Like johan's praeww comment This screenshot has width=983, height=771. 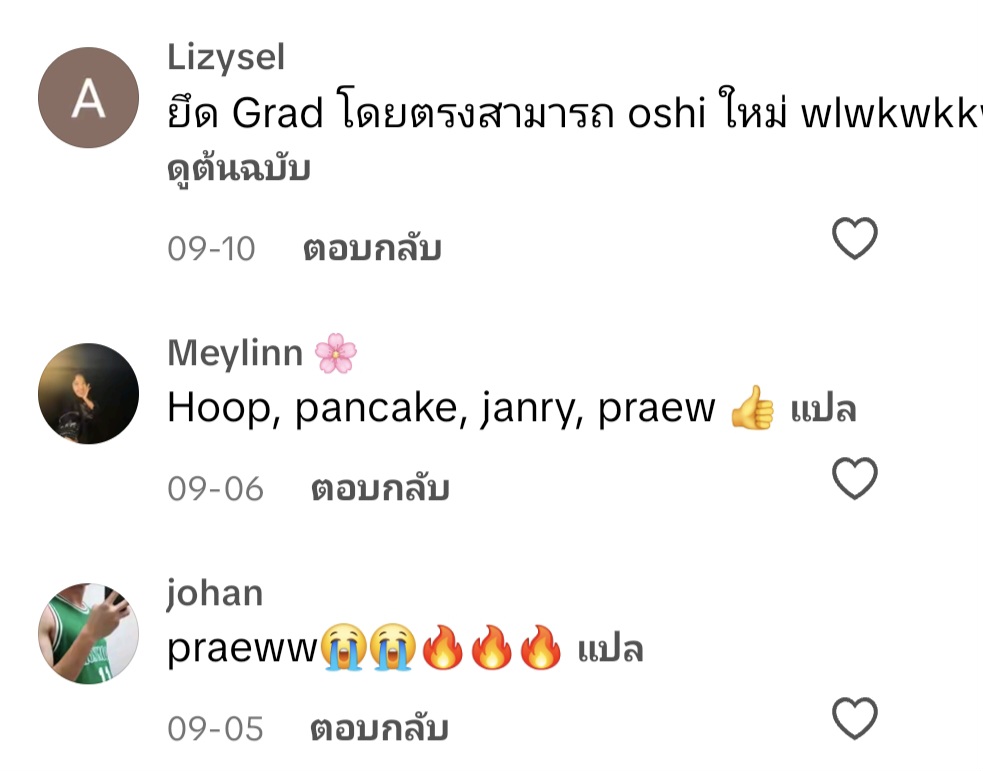(x=854, y=718)
